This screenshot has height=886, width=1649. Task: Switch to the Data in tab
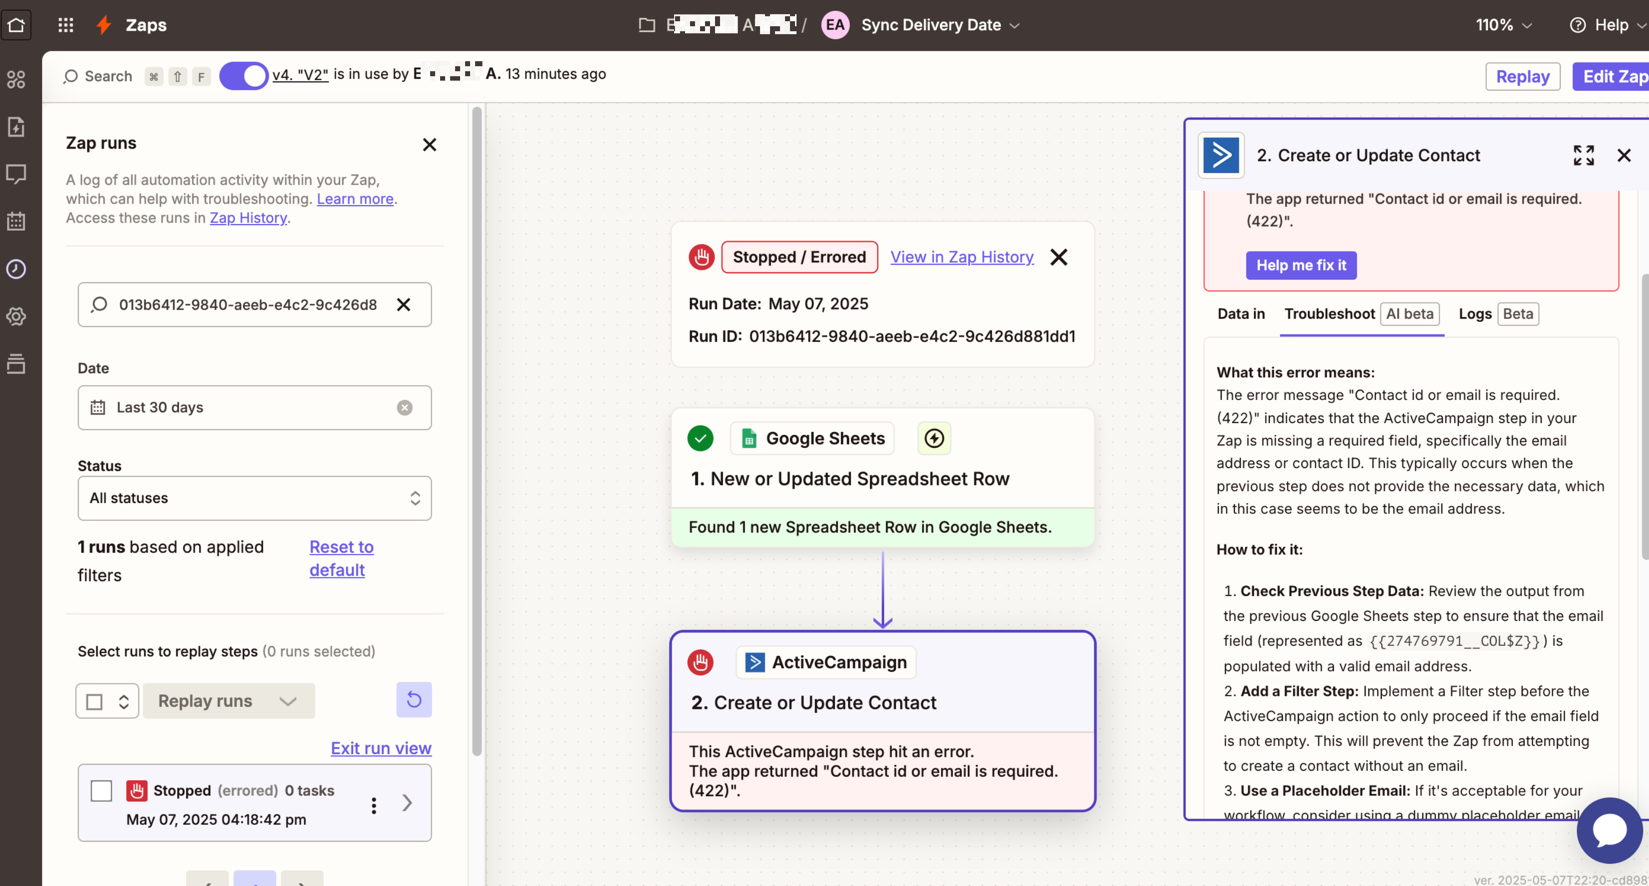coord(1241,314)
